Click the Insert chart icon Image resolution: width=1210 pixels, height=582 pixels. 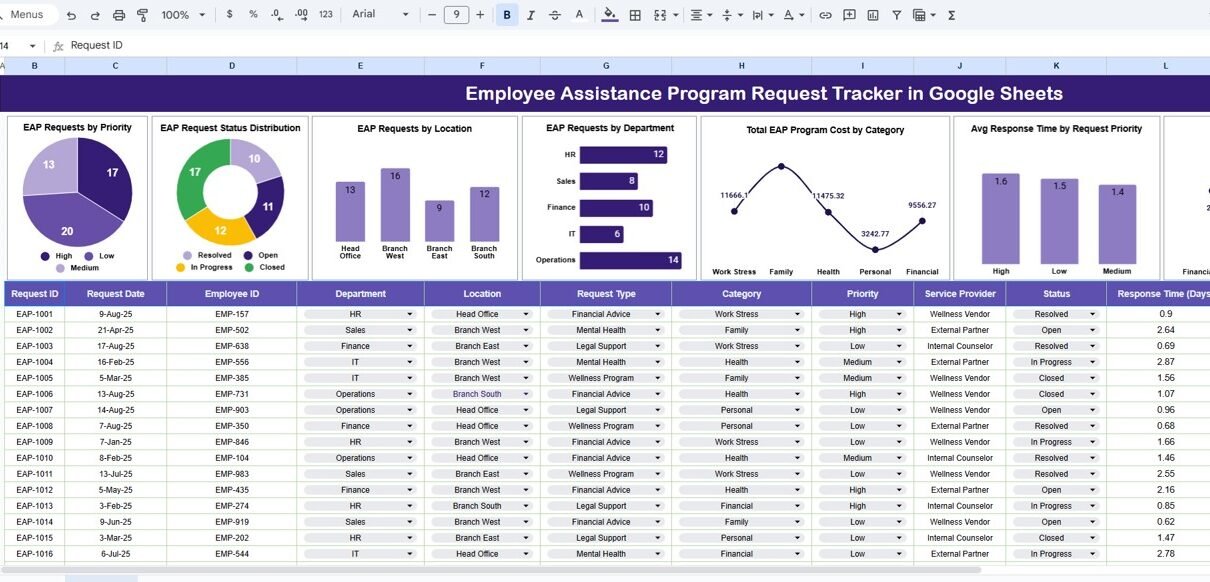873,15
